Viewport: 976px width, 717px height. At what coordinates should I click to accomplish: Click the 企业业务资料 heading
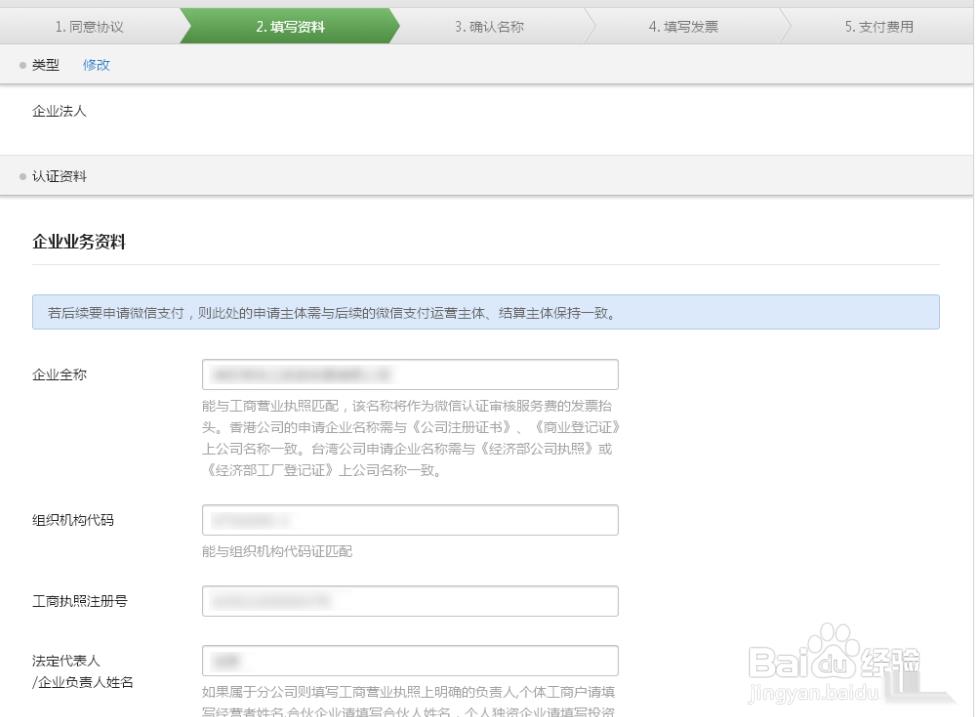79,241
